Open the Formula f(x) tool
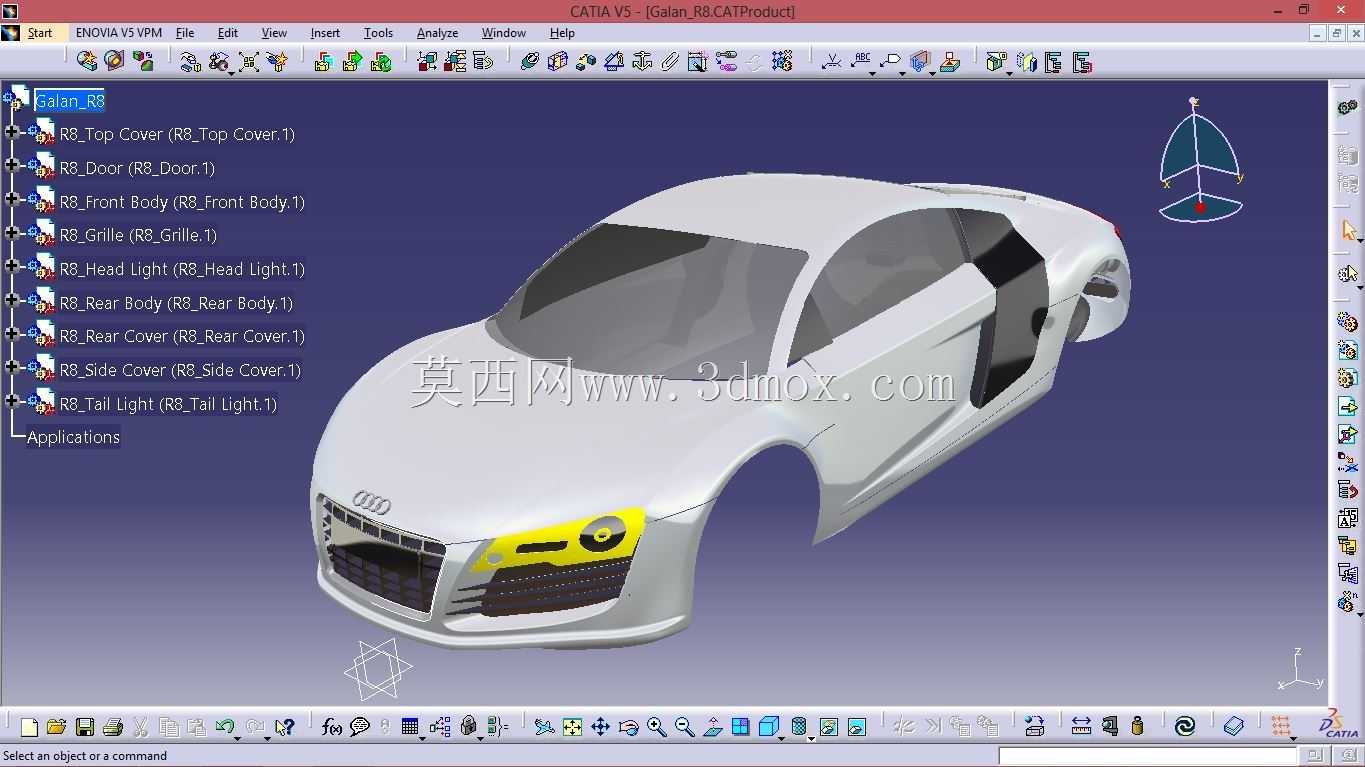Viewport: 1365px width, 767px height. tap(332, 727)
